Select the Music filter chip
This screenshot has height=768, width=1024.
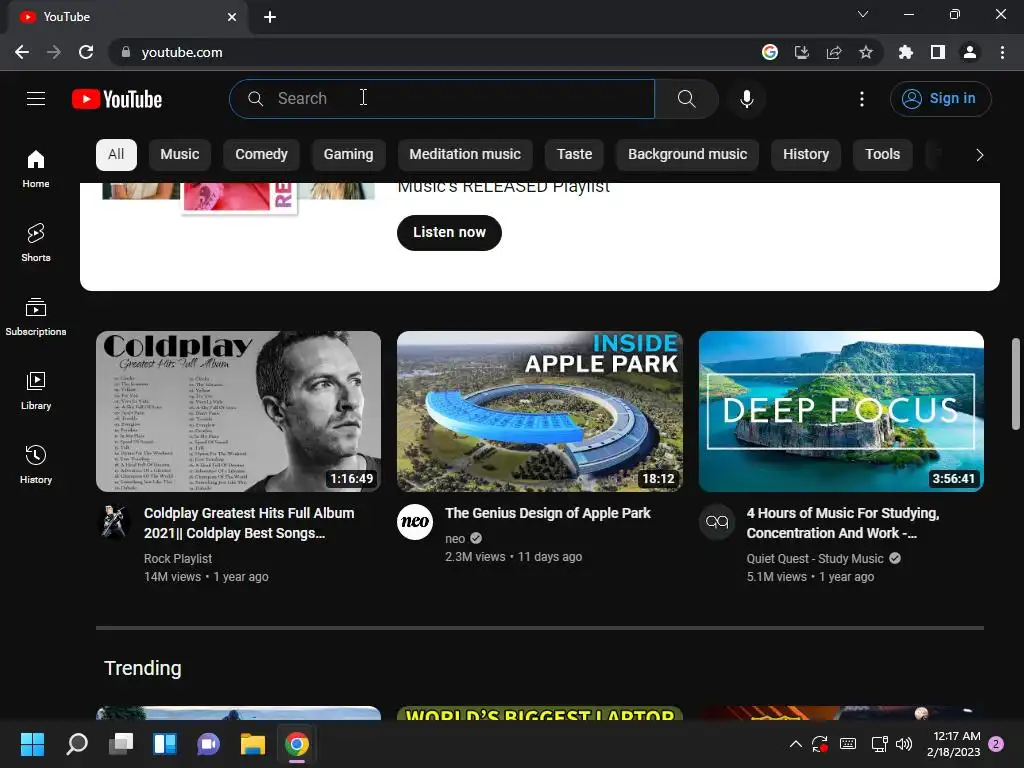pos(180,155)
